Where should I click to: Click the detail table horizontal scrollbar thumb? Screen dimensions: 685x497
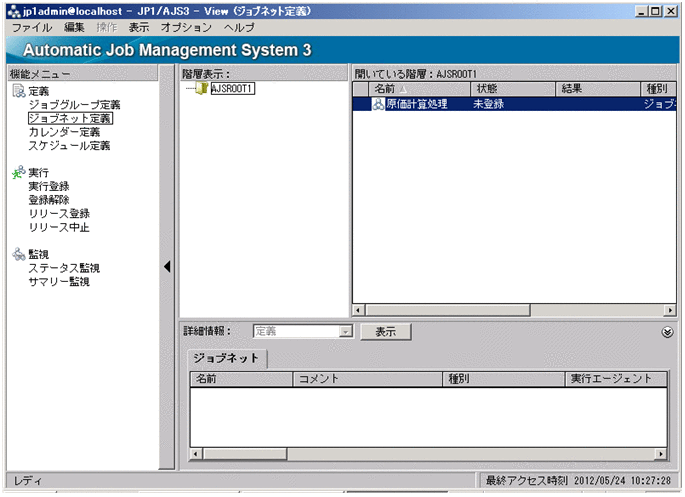pos(245,454)
